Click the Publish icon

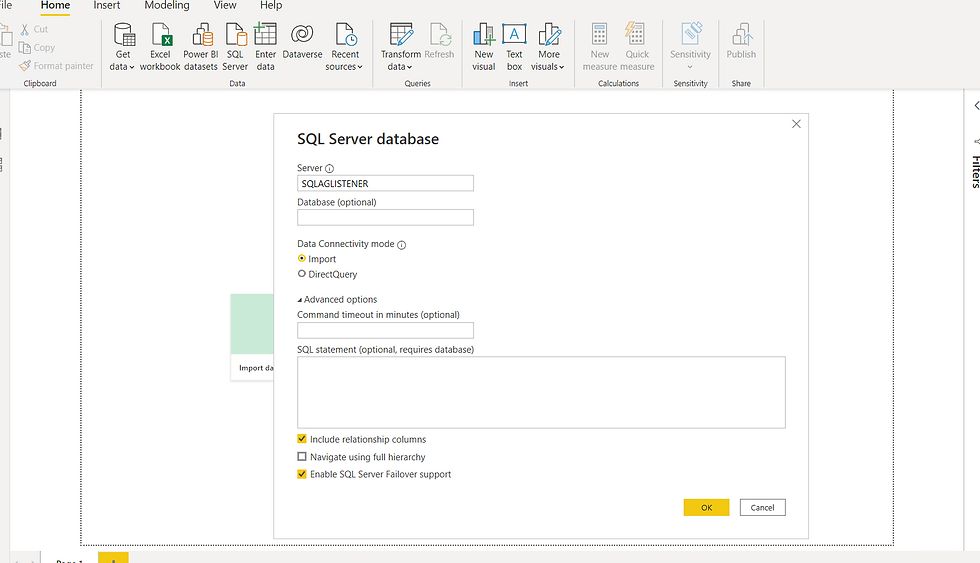[x=741, y=41]
